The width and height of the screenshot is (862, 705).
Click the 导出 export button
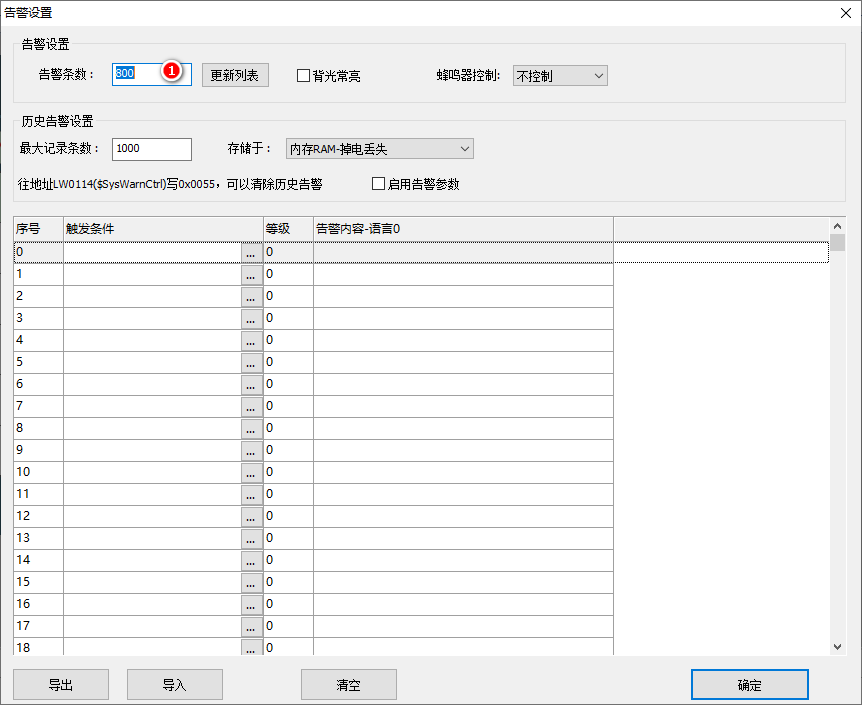pyautogui.click(x=61, y=685)
